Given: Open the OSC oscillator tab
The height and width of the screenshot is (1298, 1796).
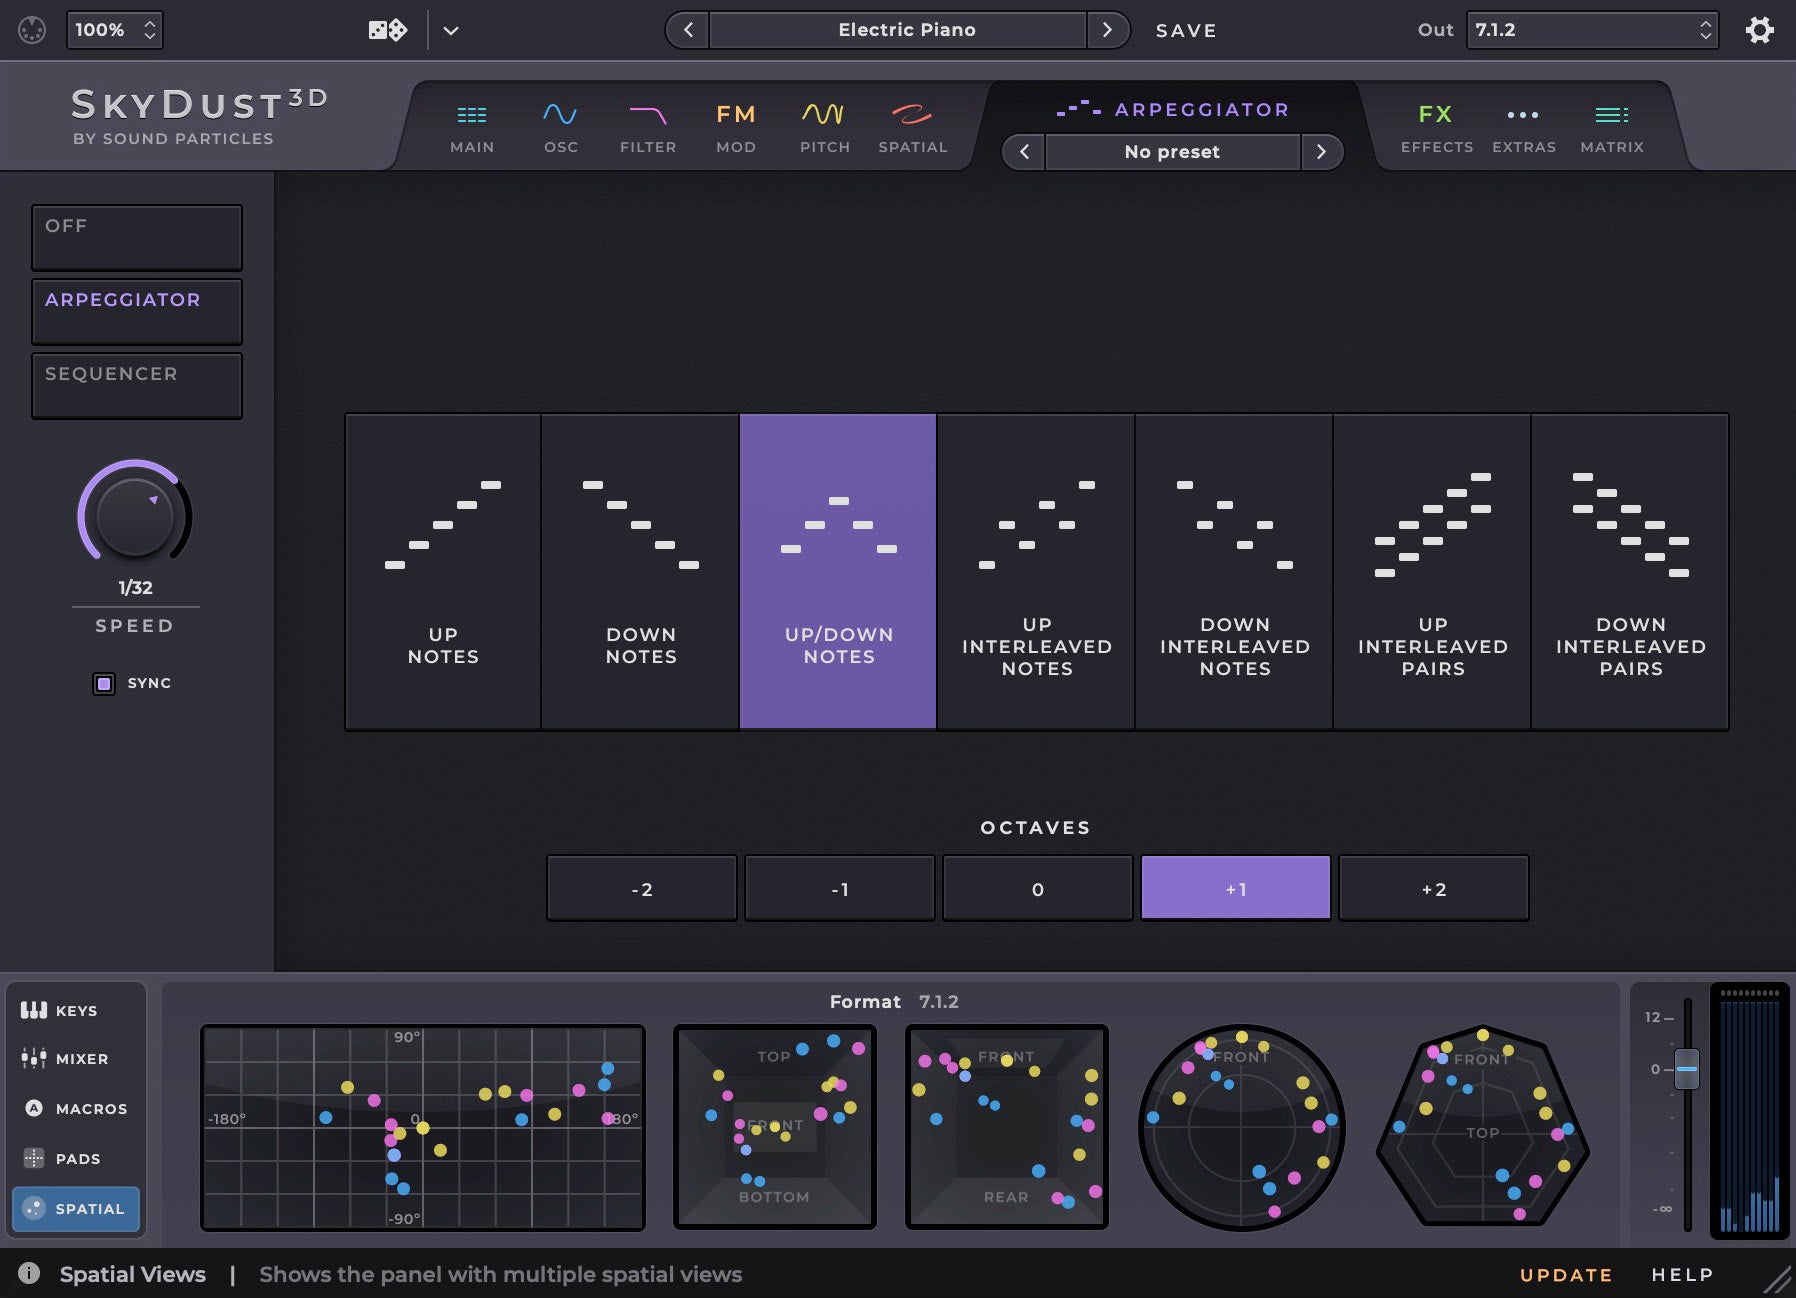Looking at the screenshot, I should [x=560, y=125].
